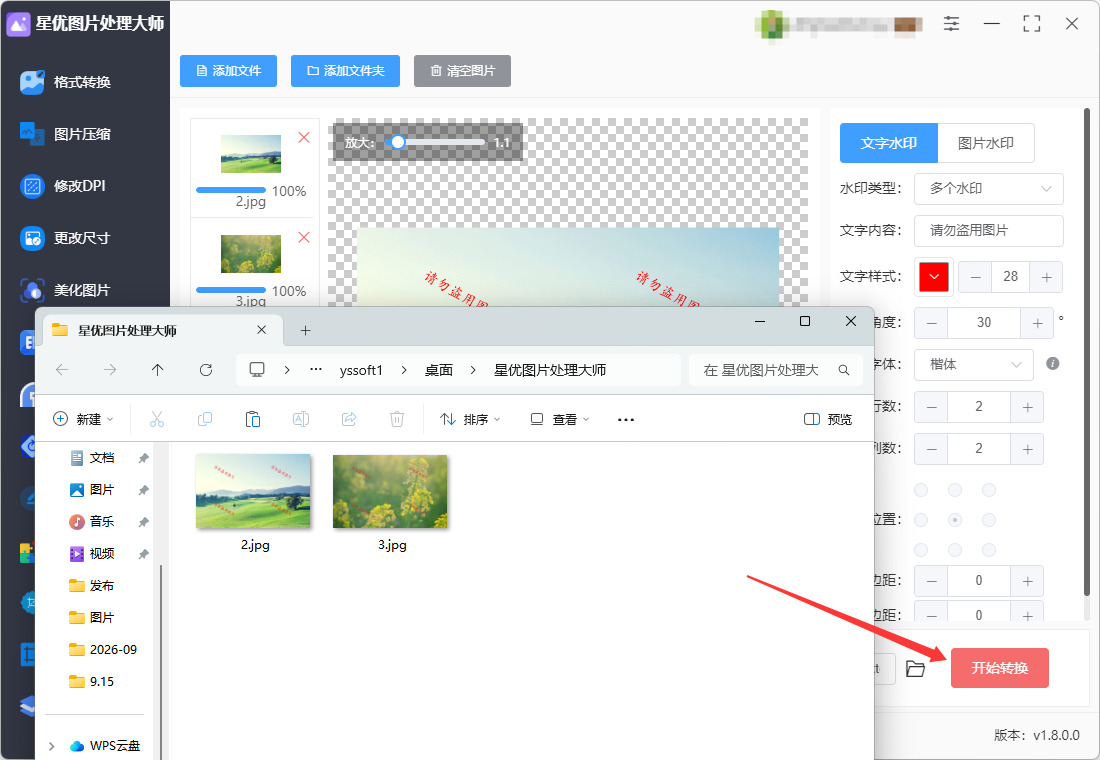Go up one folder level in Explorer
The image size is (1100, 760).
coord(157,370)
